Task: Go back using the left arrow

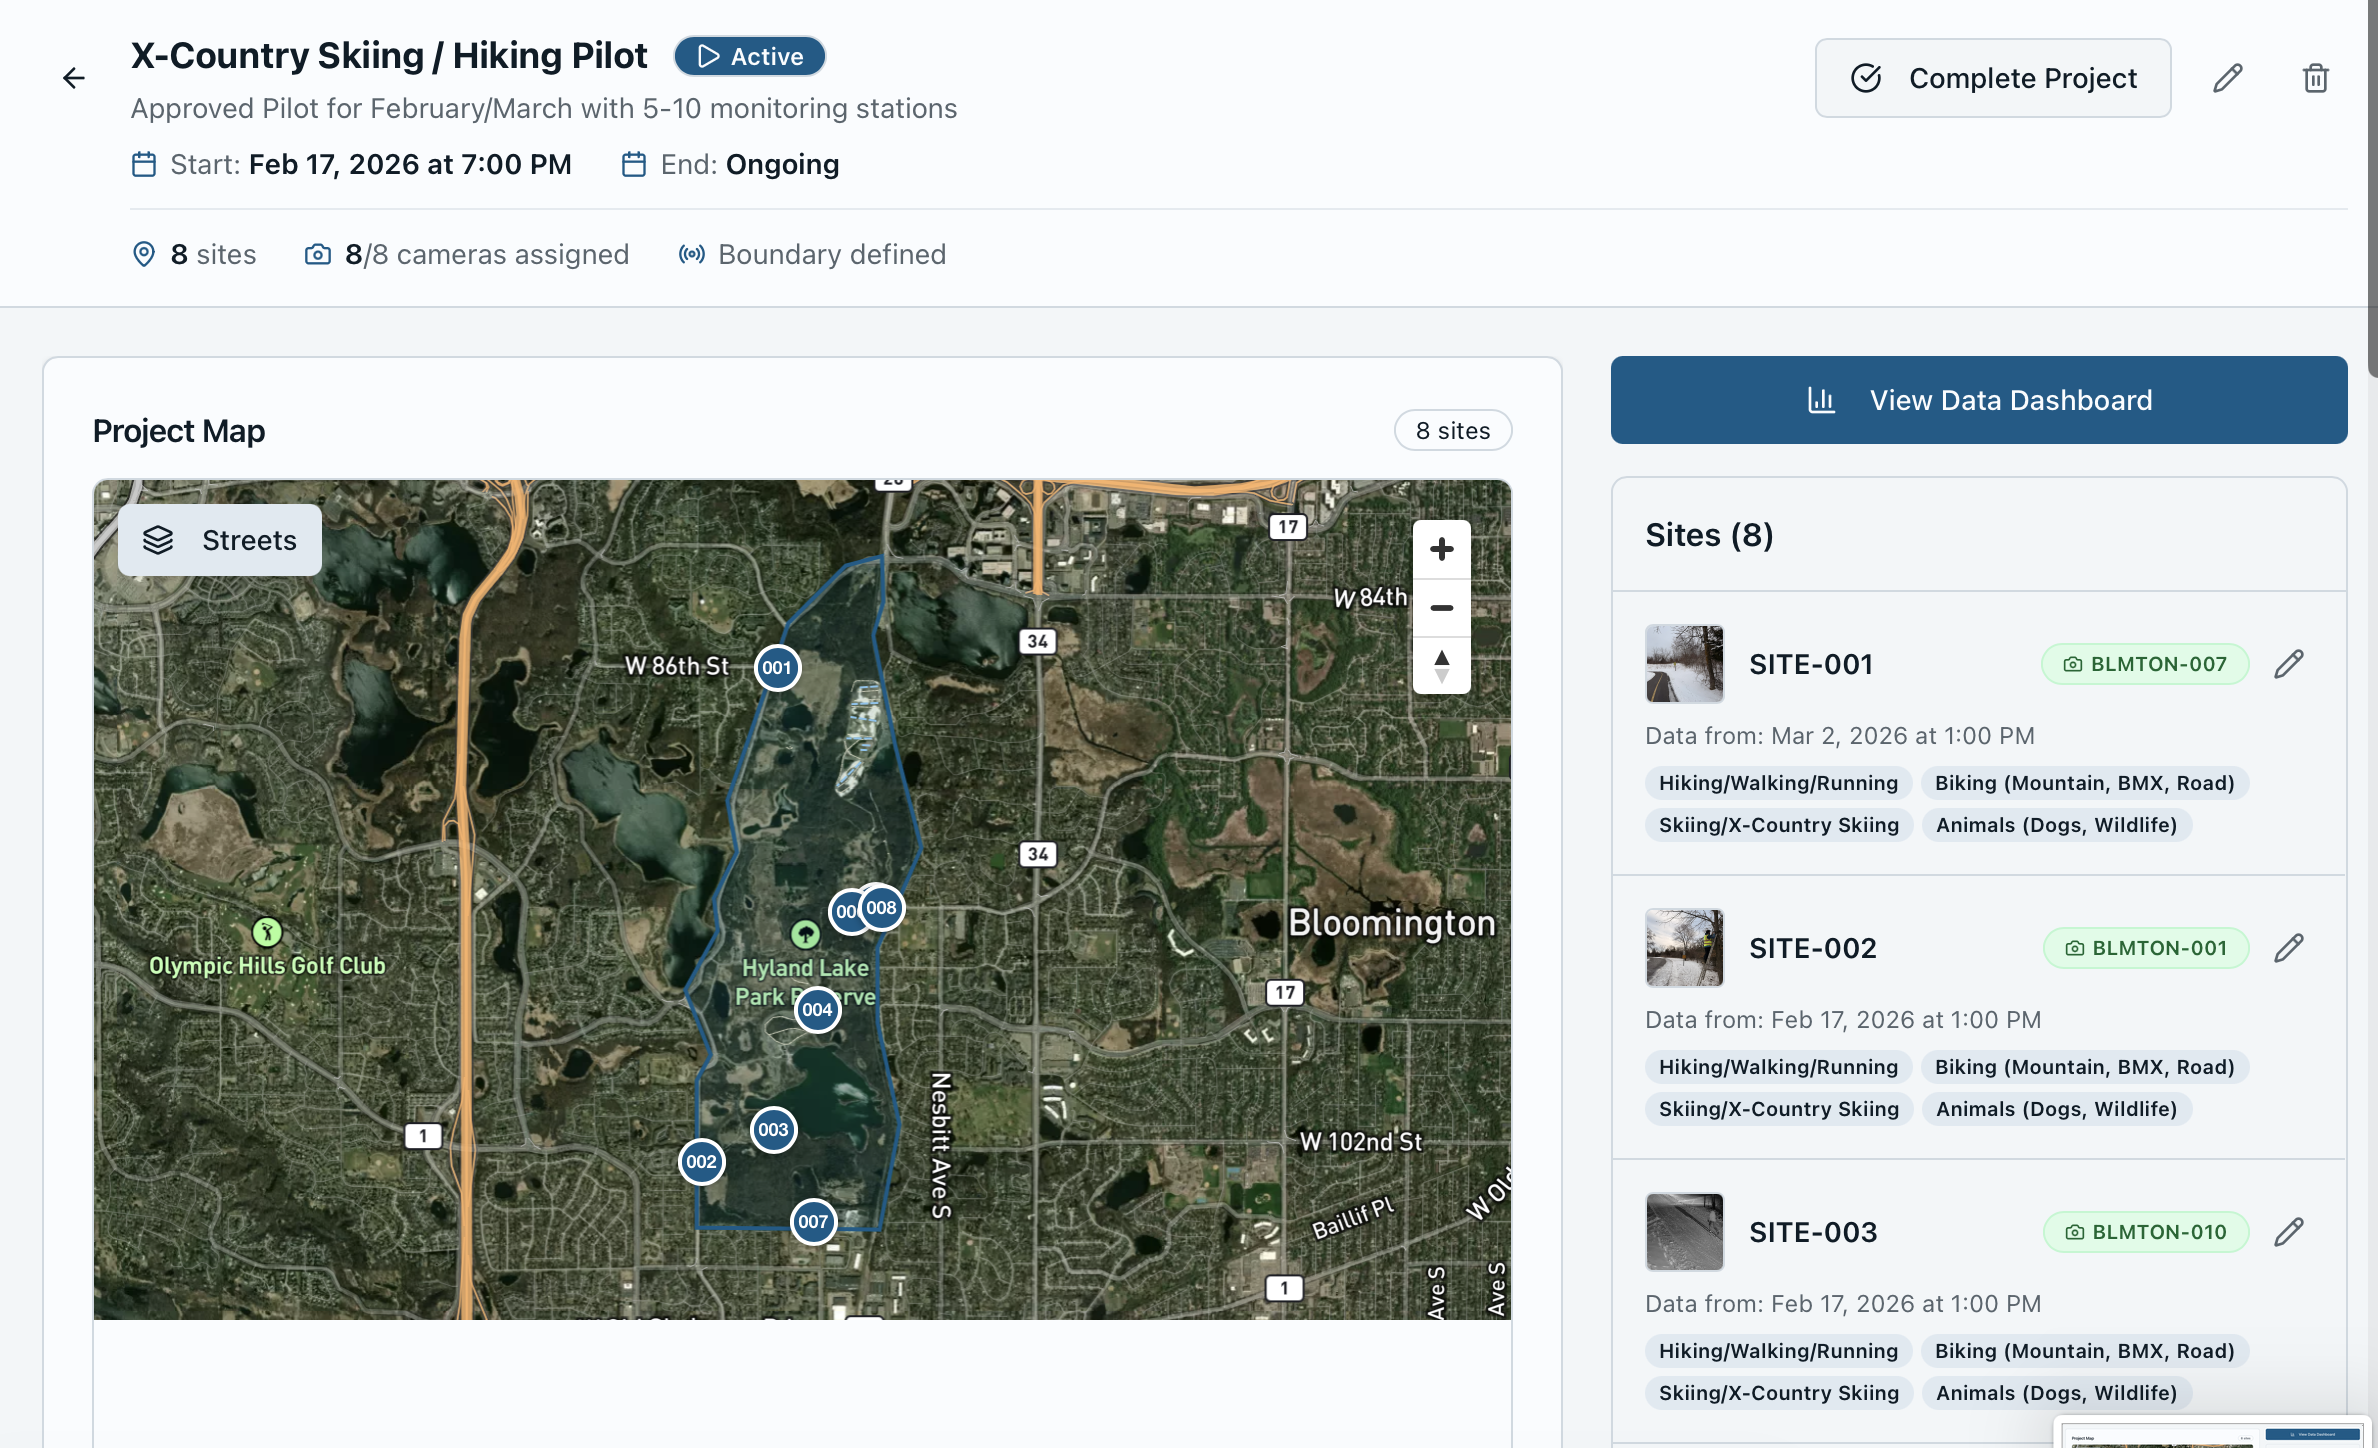Action: coord(74,78)
